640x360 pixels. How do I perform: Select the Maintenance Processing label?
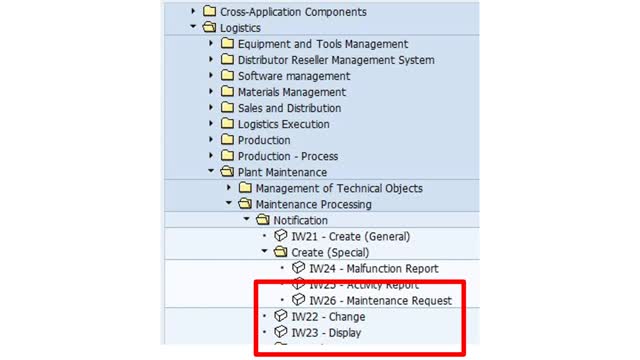[x=313, y=204]
